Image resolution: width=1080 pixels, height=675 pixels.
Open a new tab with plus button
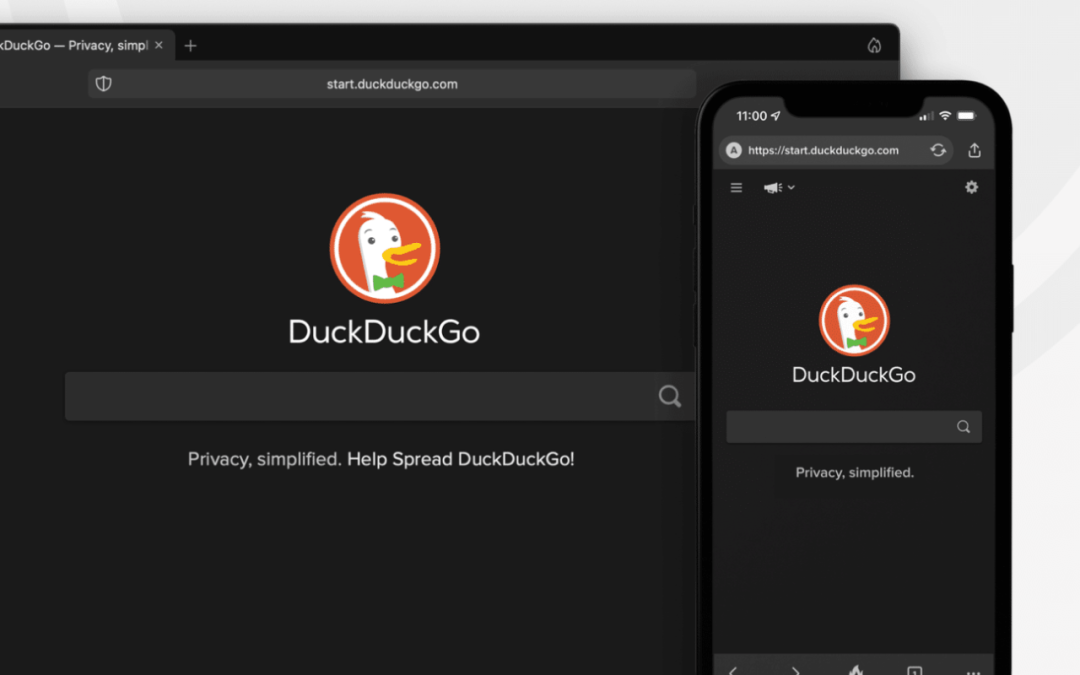191,46
